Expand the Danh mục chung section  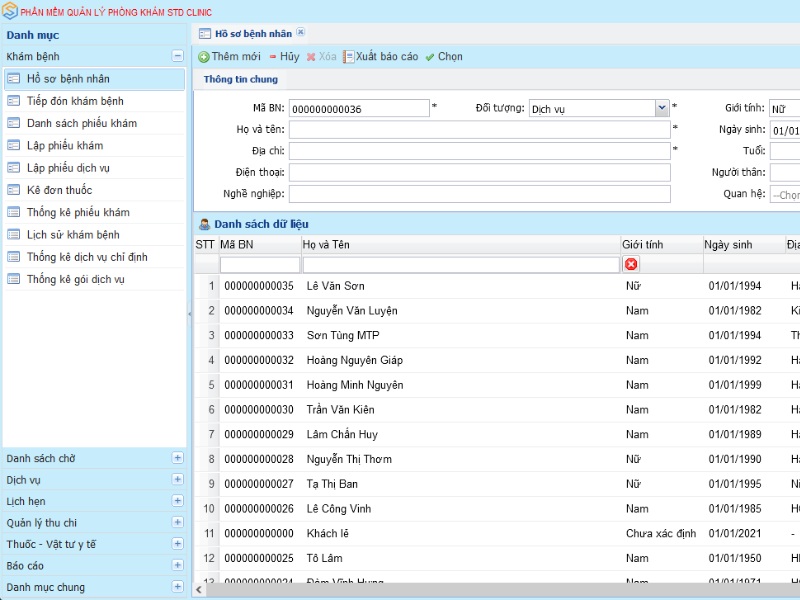click(178, 586)
